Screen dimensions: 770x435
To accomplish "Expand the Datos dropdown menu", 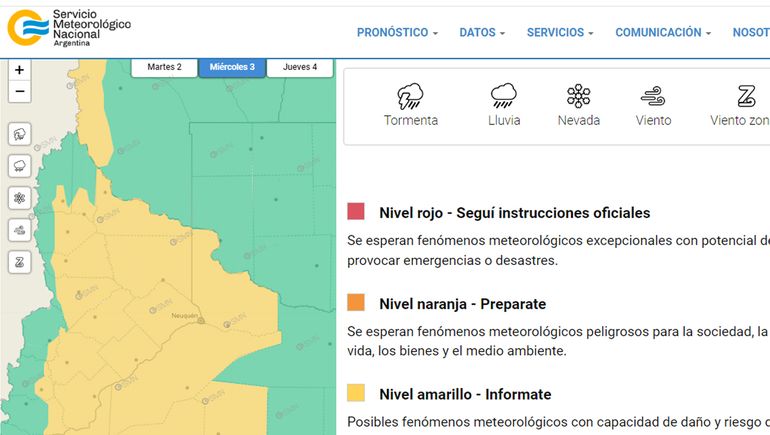I will pos(482,32).
